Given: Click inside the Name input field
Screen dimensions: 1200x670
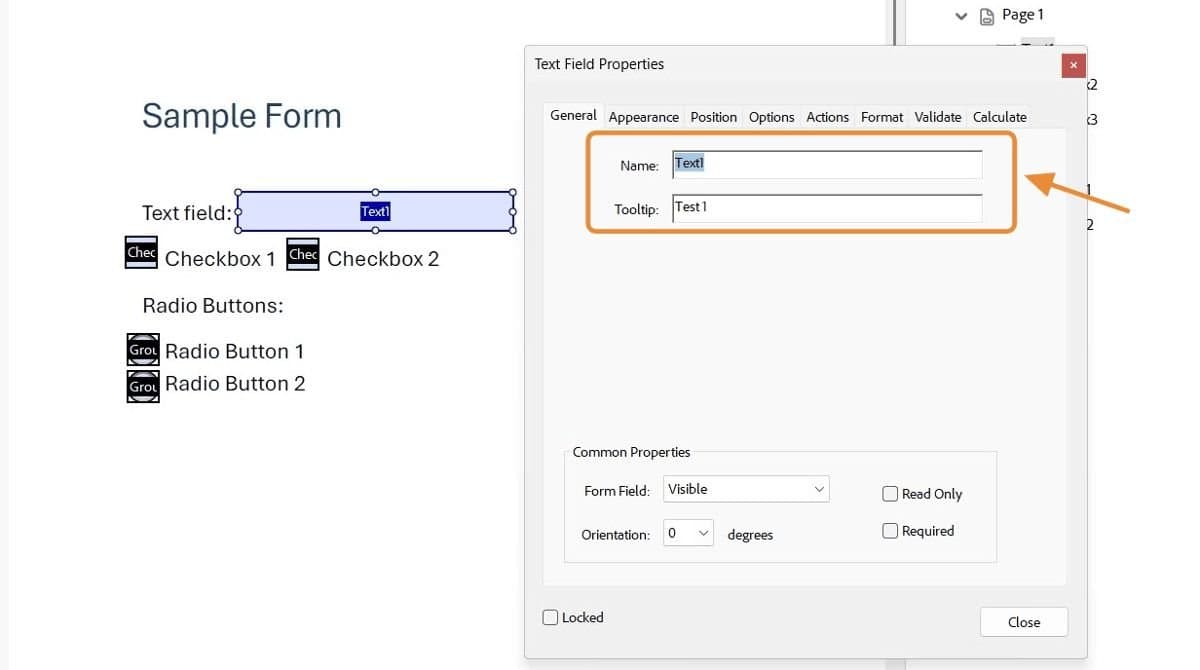Looking at the screenshot, I should point(825,162).
